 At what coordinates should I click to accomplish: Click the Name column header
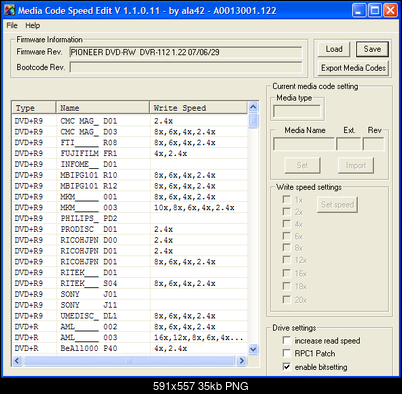103,108
